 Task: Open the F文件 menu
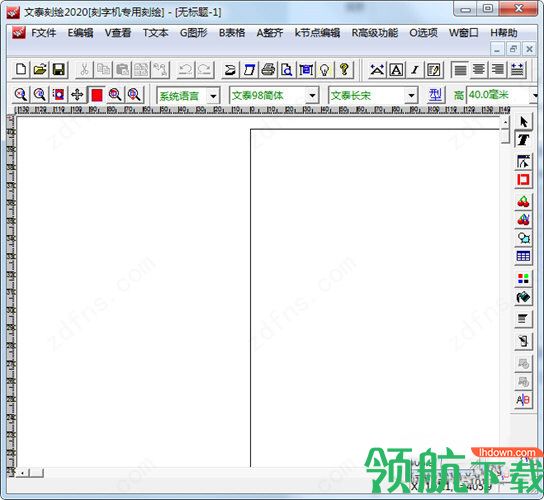point(43,33)
